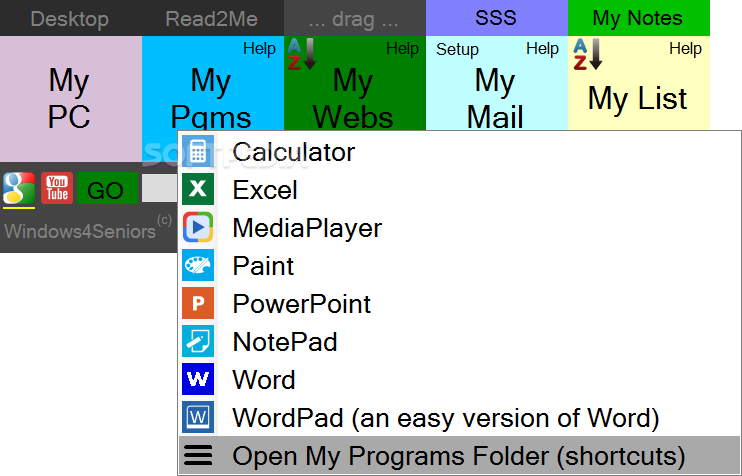The image size is (742, 476).
Task: Open the My Notes tab
Action: coord(639,18)
